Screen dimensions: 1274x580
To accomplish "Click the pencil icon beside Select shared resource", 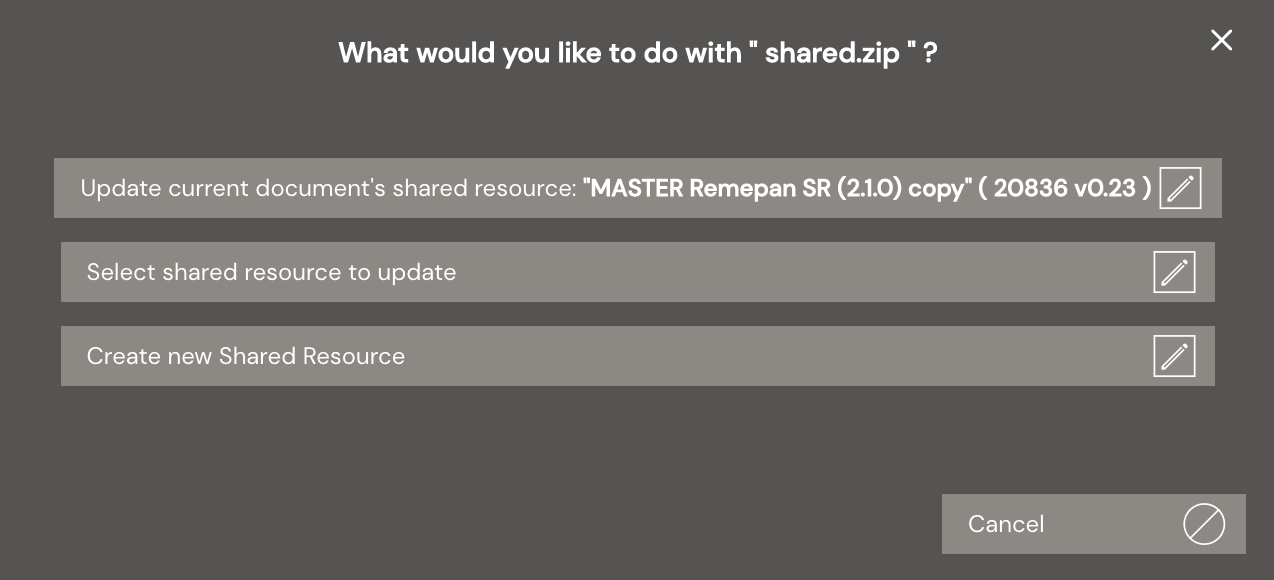I will (1174, 272).
